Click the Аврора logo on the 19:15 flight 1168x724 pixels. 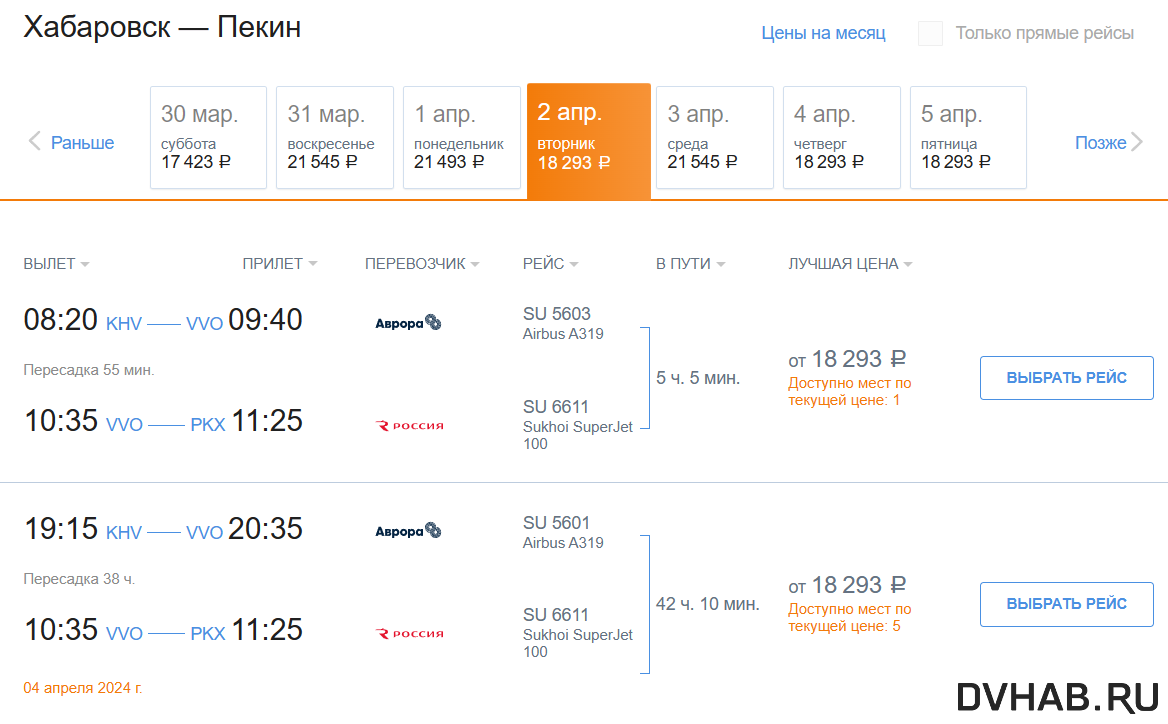tap(408, 531)
